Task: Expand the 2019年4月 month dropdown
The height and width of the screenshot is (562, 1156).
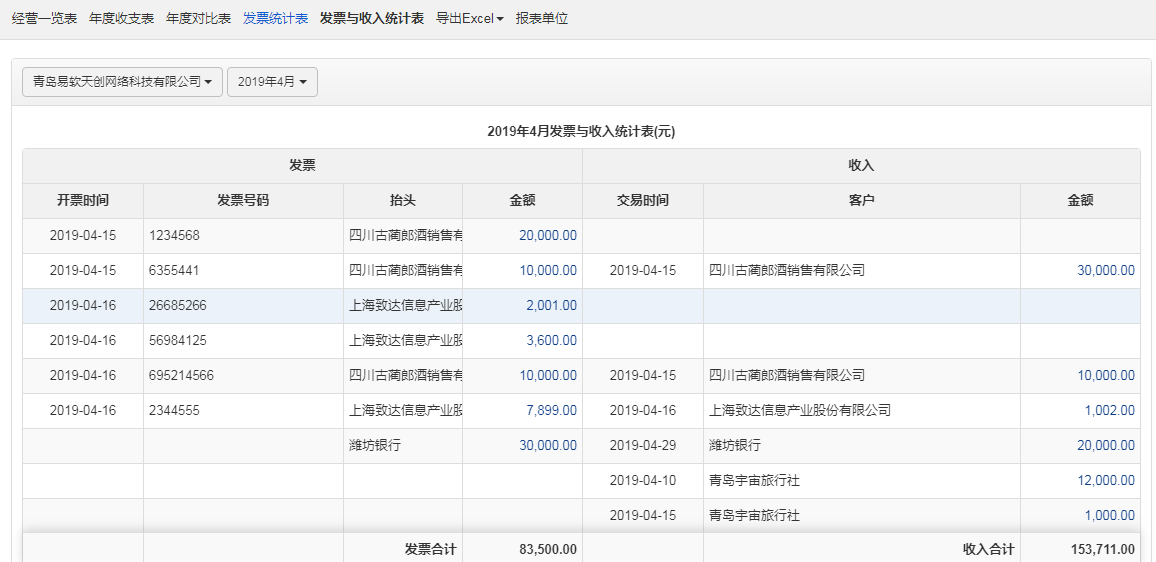Action: pyautogui.click(x=272, y=82)
